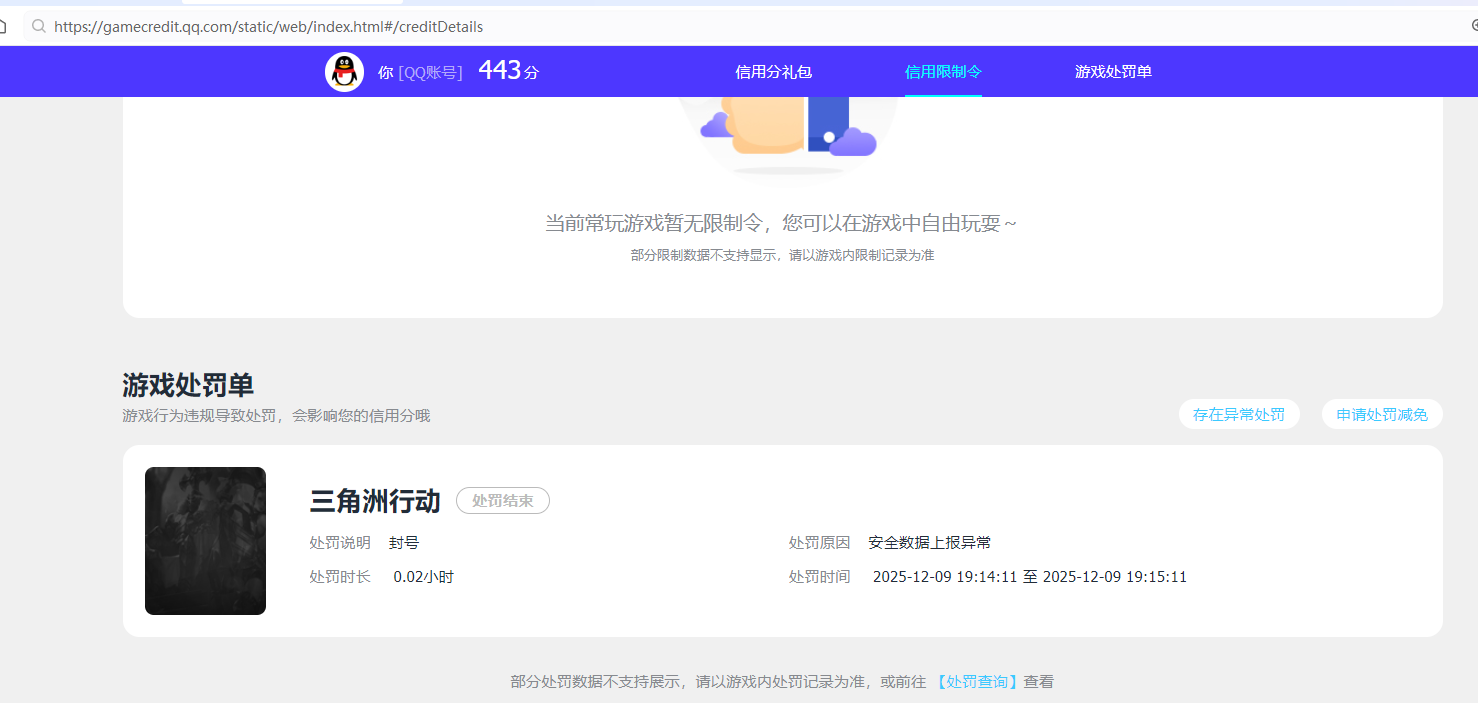The image size is (1478, 703).
Task: Open the 信用限制令 section
Action: tap(942, 71)
